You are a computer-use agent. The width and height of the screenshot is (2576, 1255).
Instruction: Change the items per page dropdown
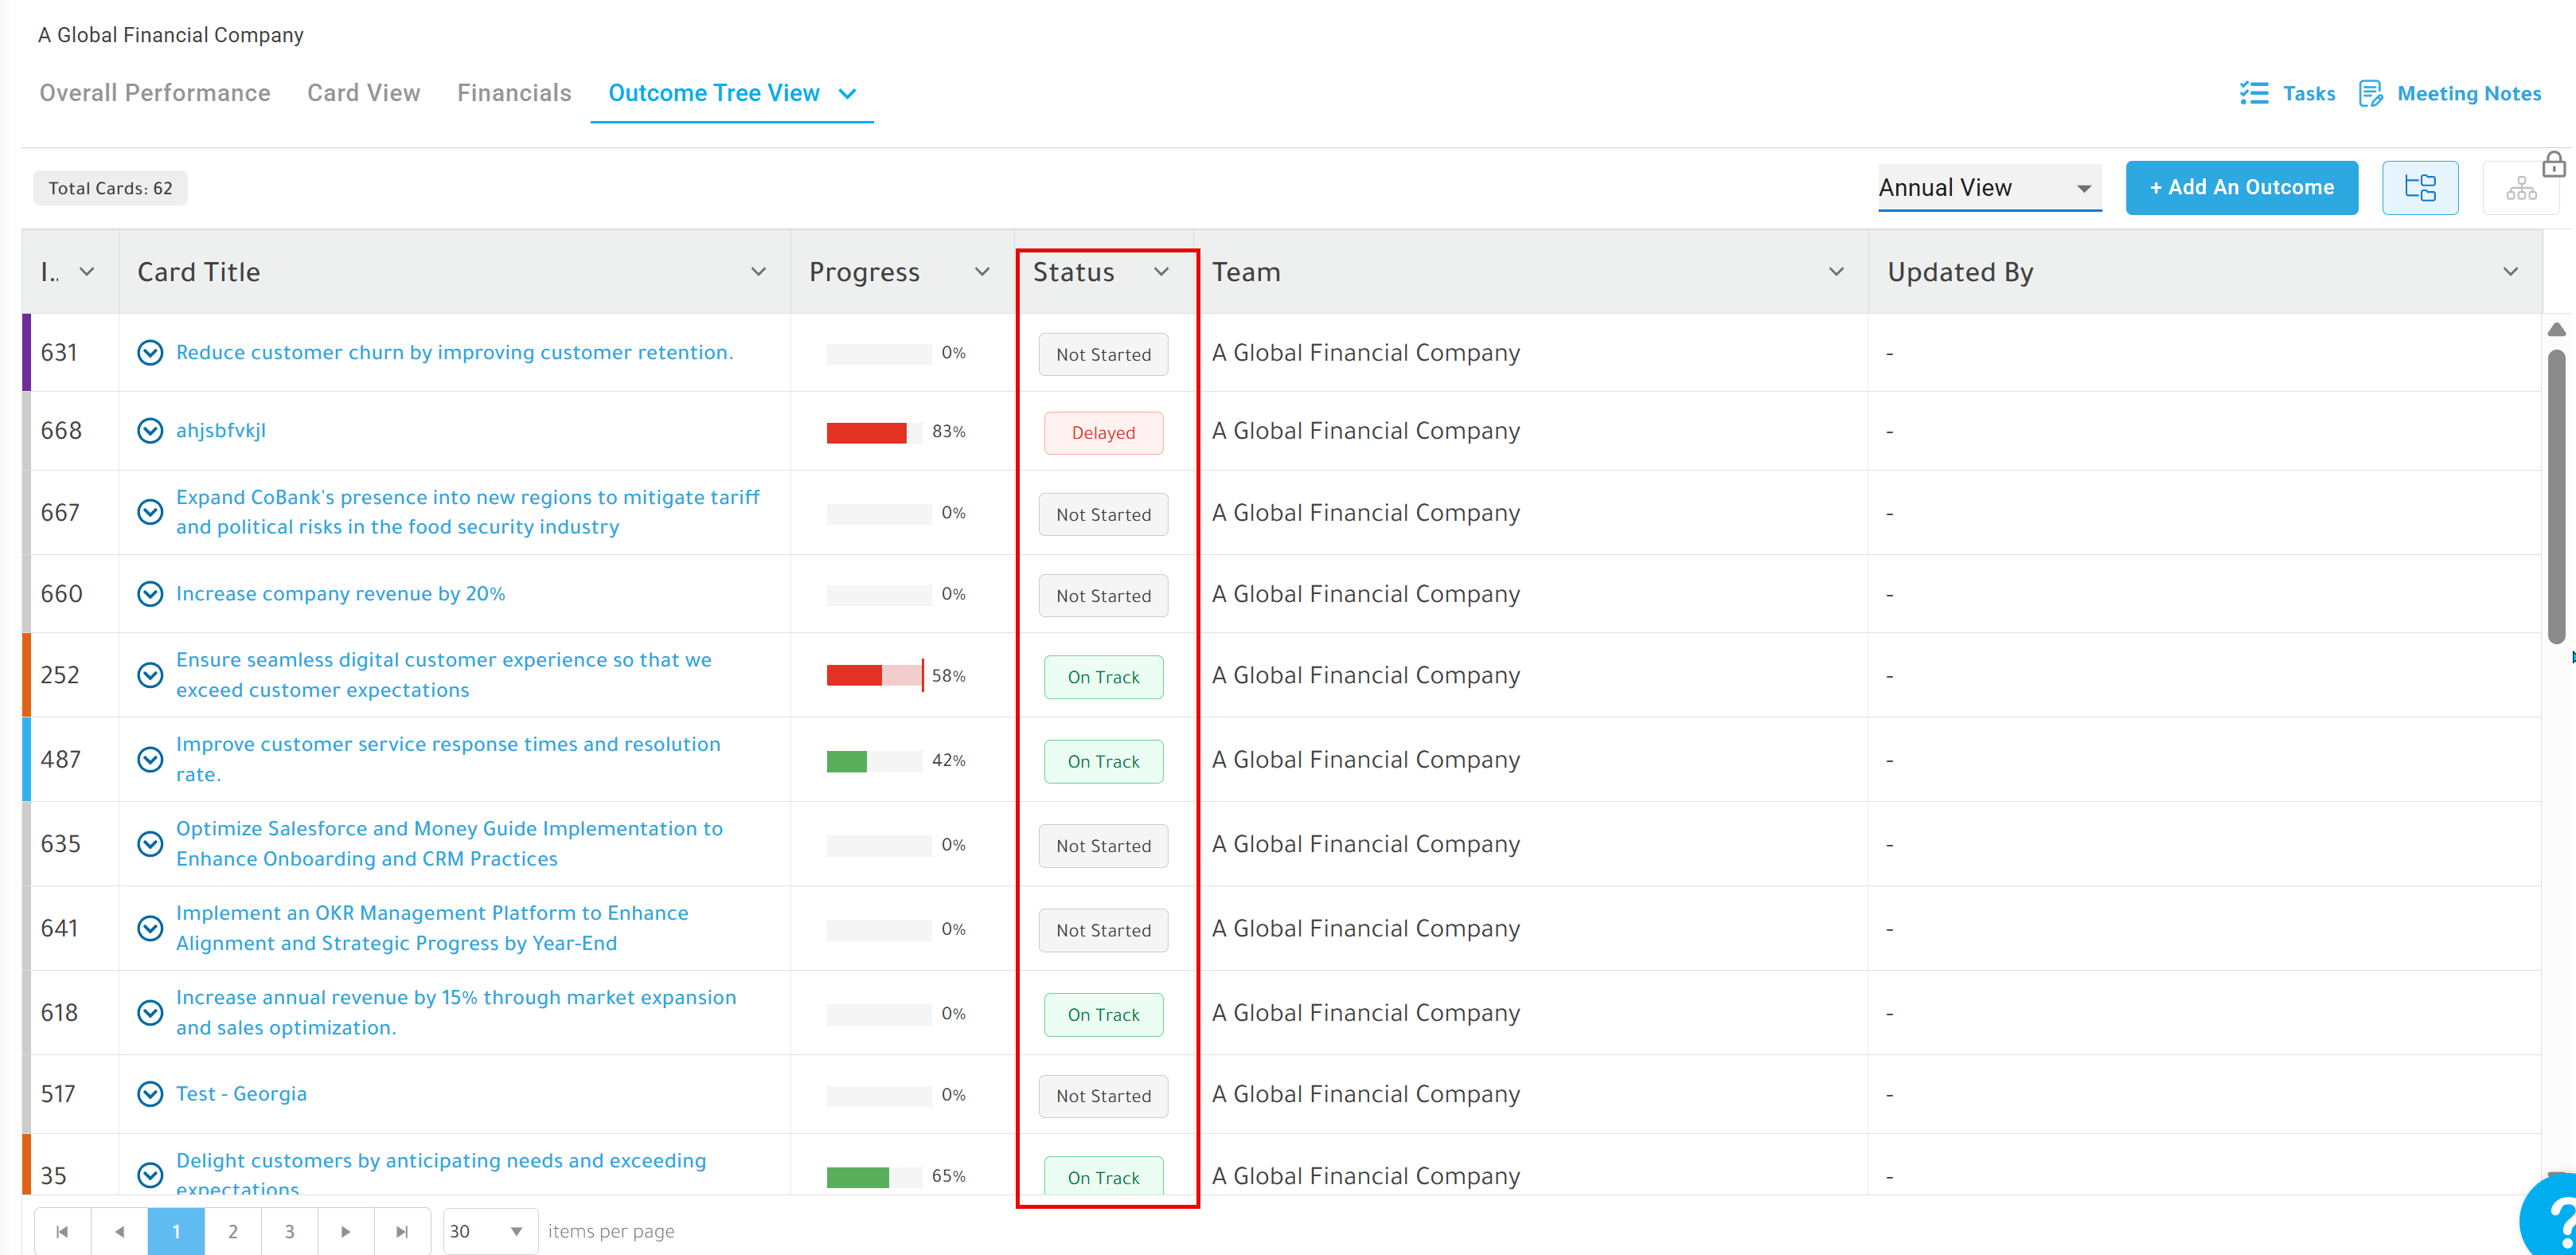tap(489, 1231)
